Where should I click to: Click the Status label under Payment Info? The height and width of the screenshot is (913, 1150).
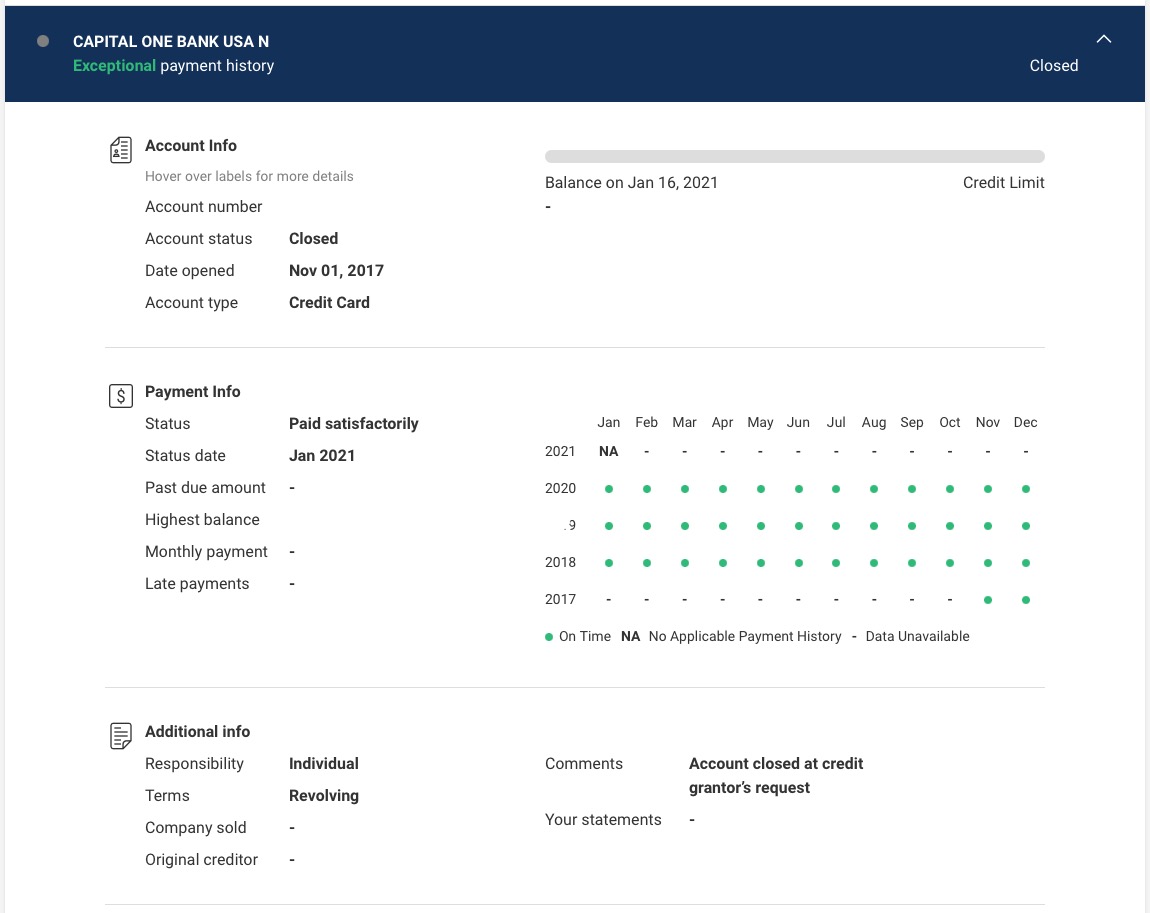(167, 424)
